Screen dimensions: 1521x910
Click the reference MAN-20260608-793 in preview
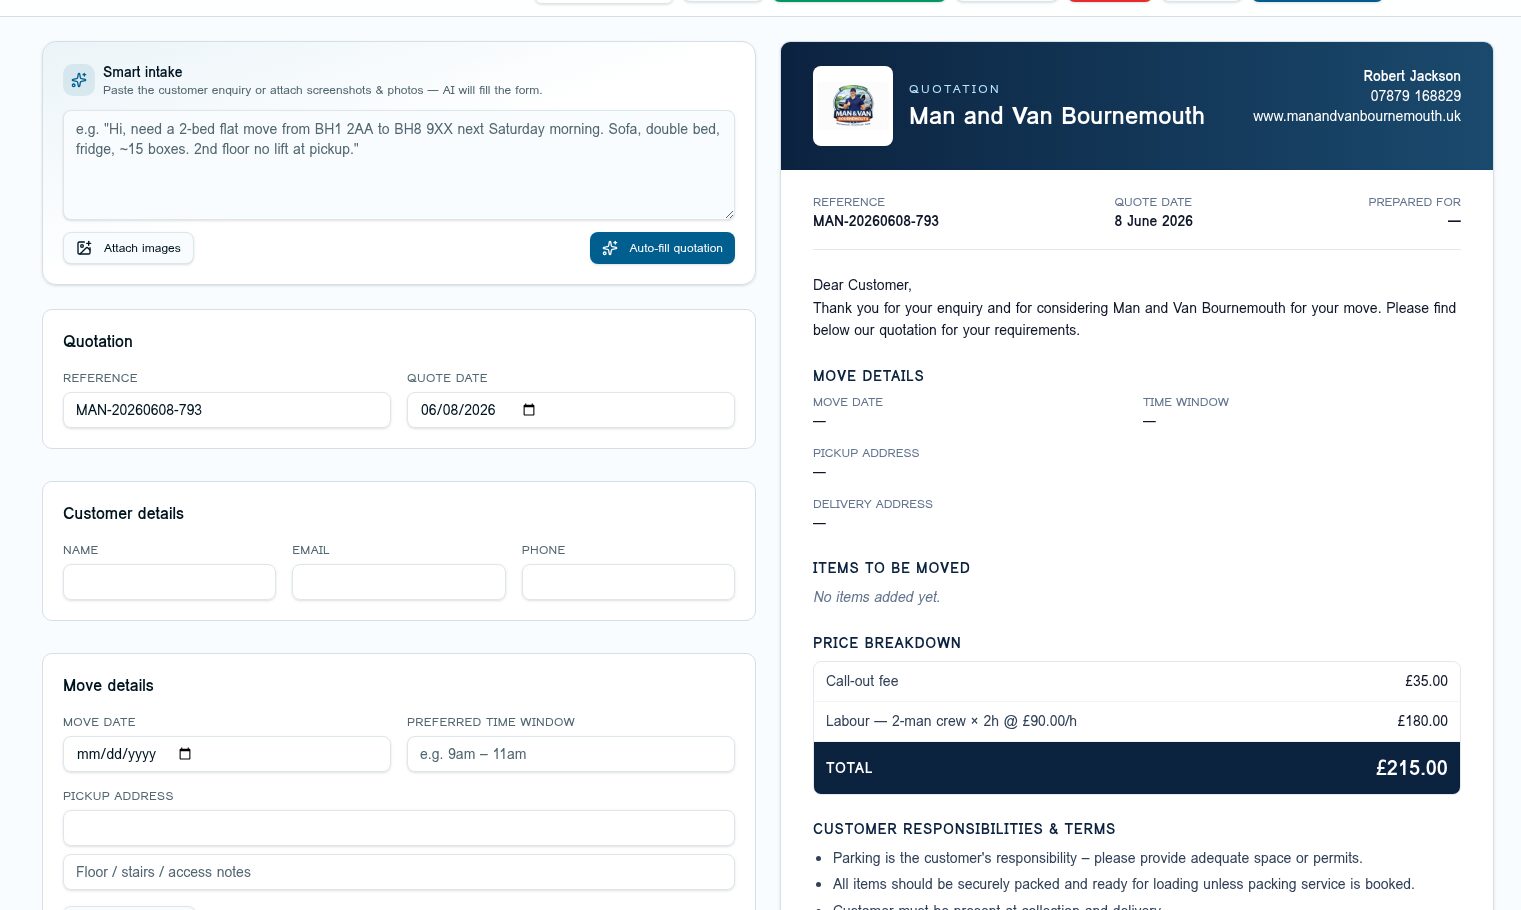[876, 221]
